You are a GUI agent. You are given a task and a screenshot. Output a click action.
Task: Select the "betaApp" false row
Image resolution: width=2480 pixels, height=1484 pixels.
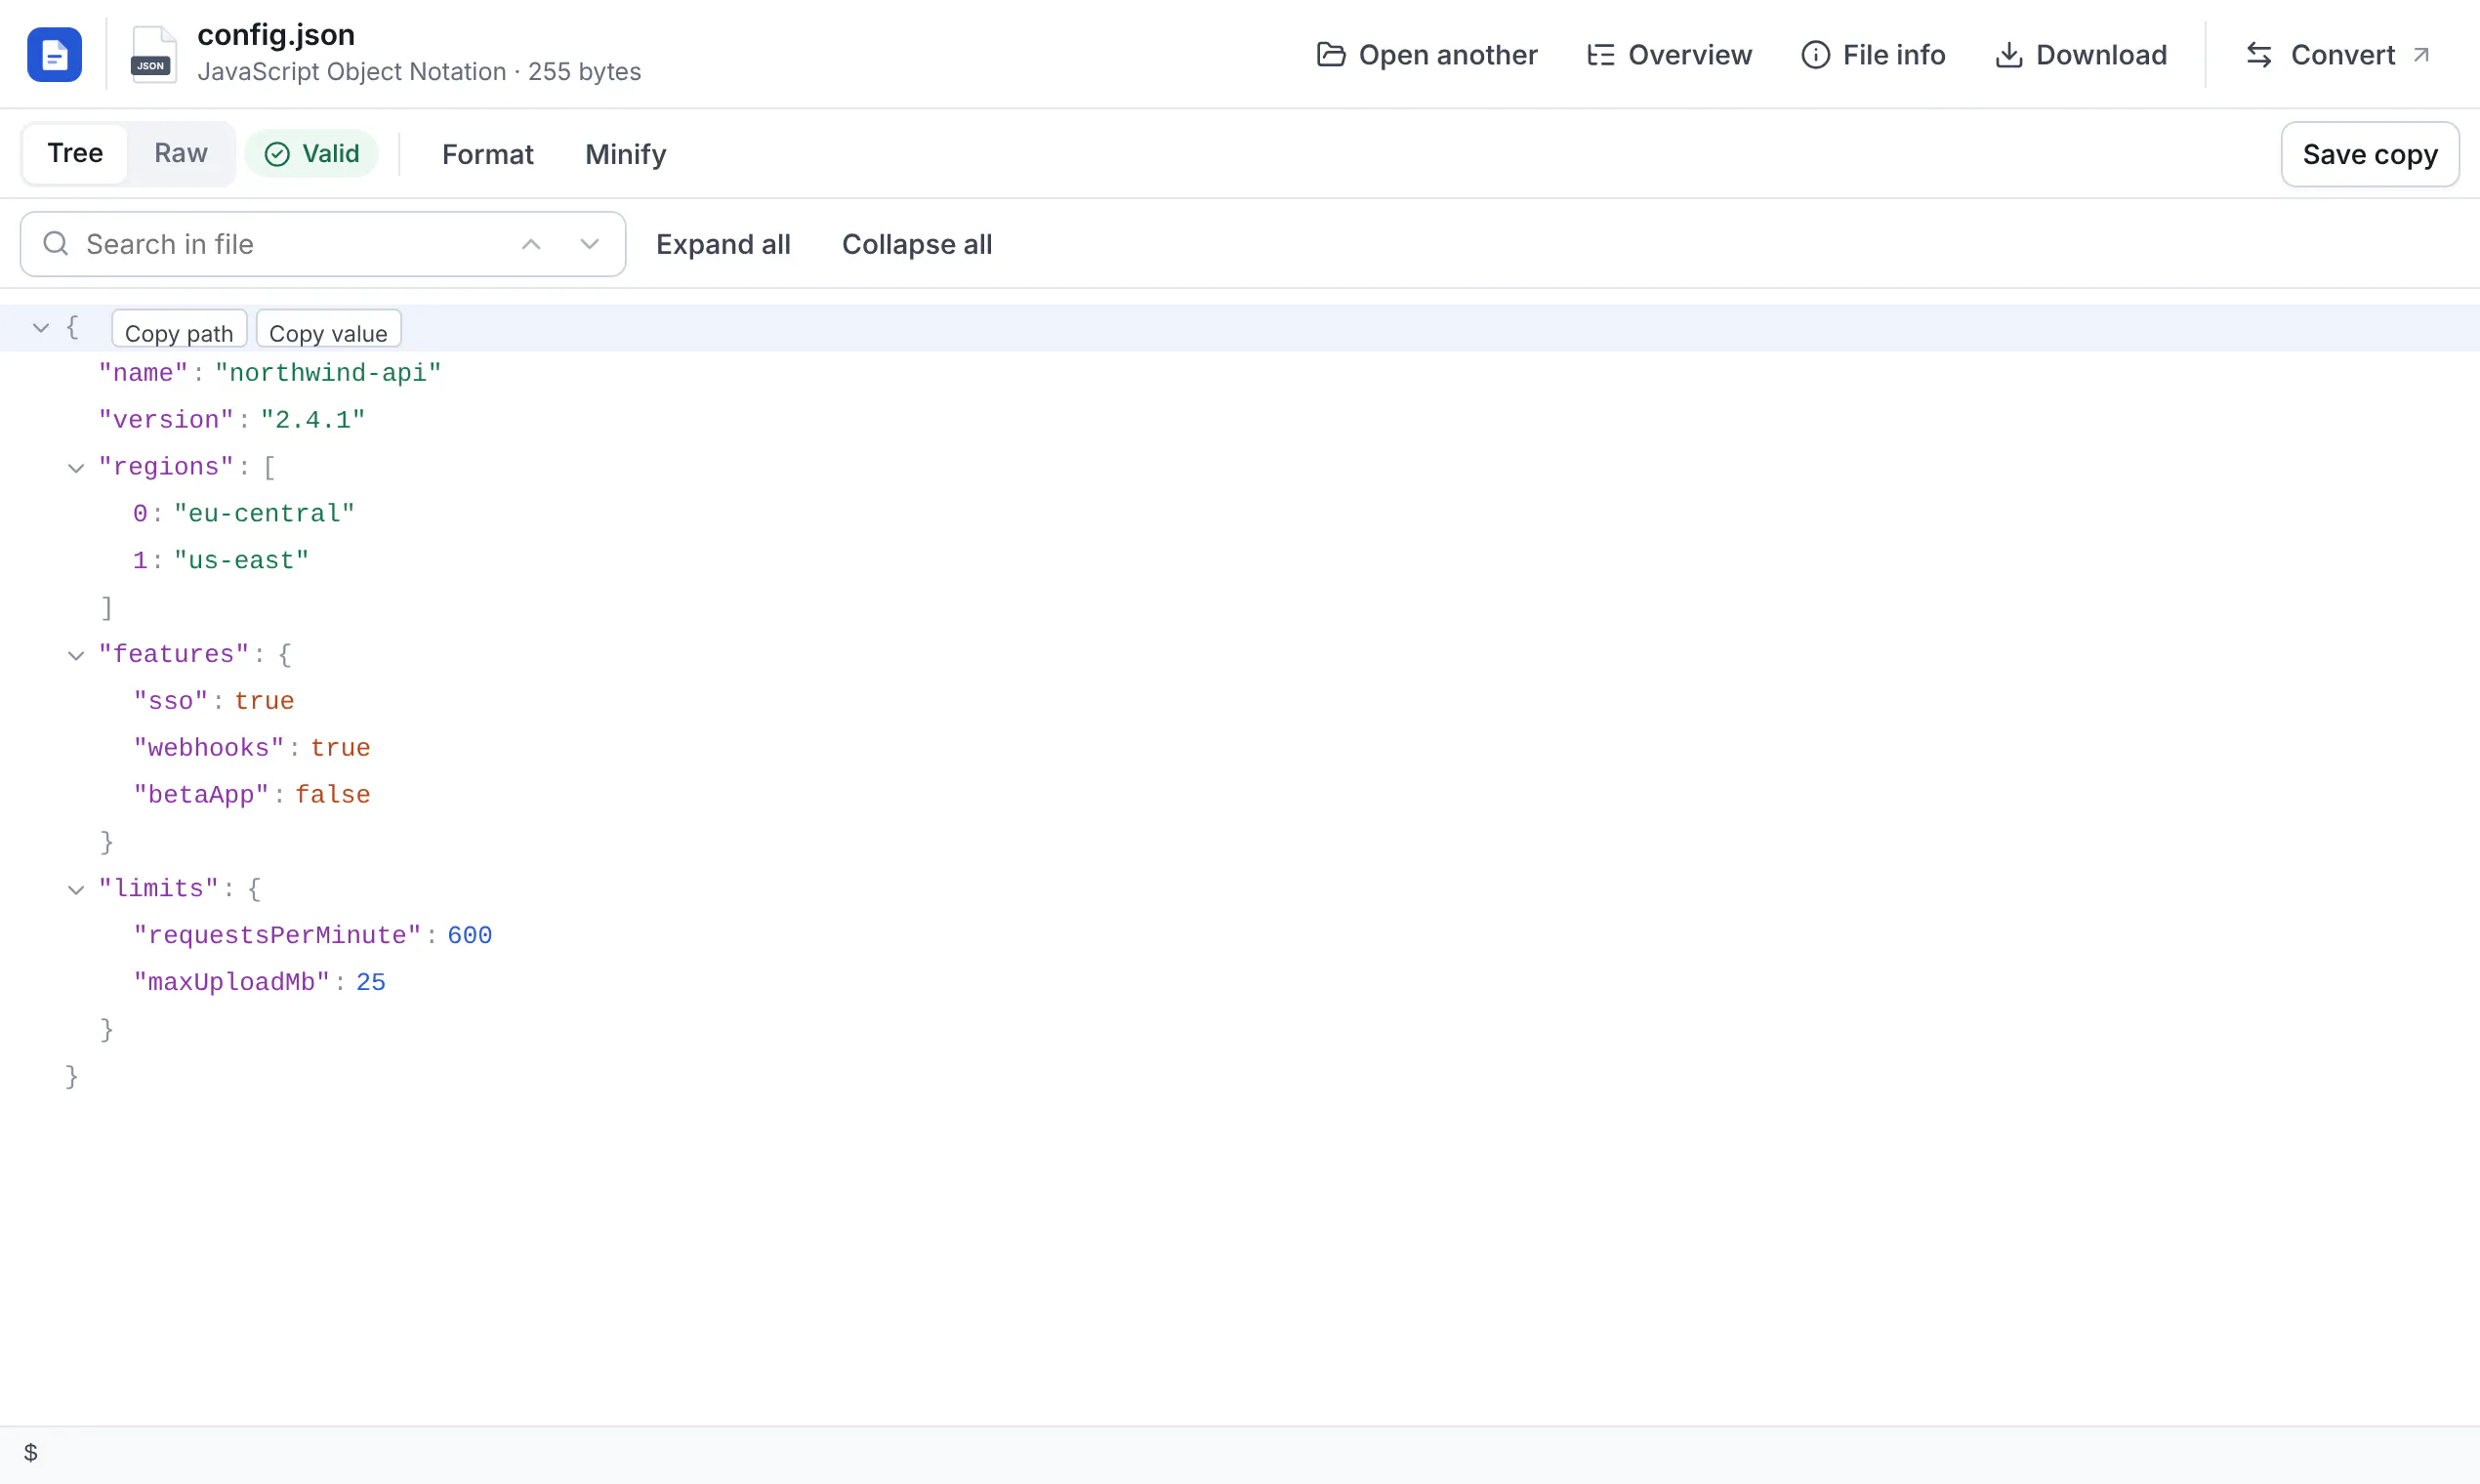[x=1240, y=796]
